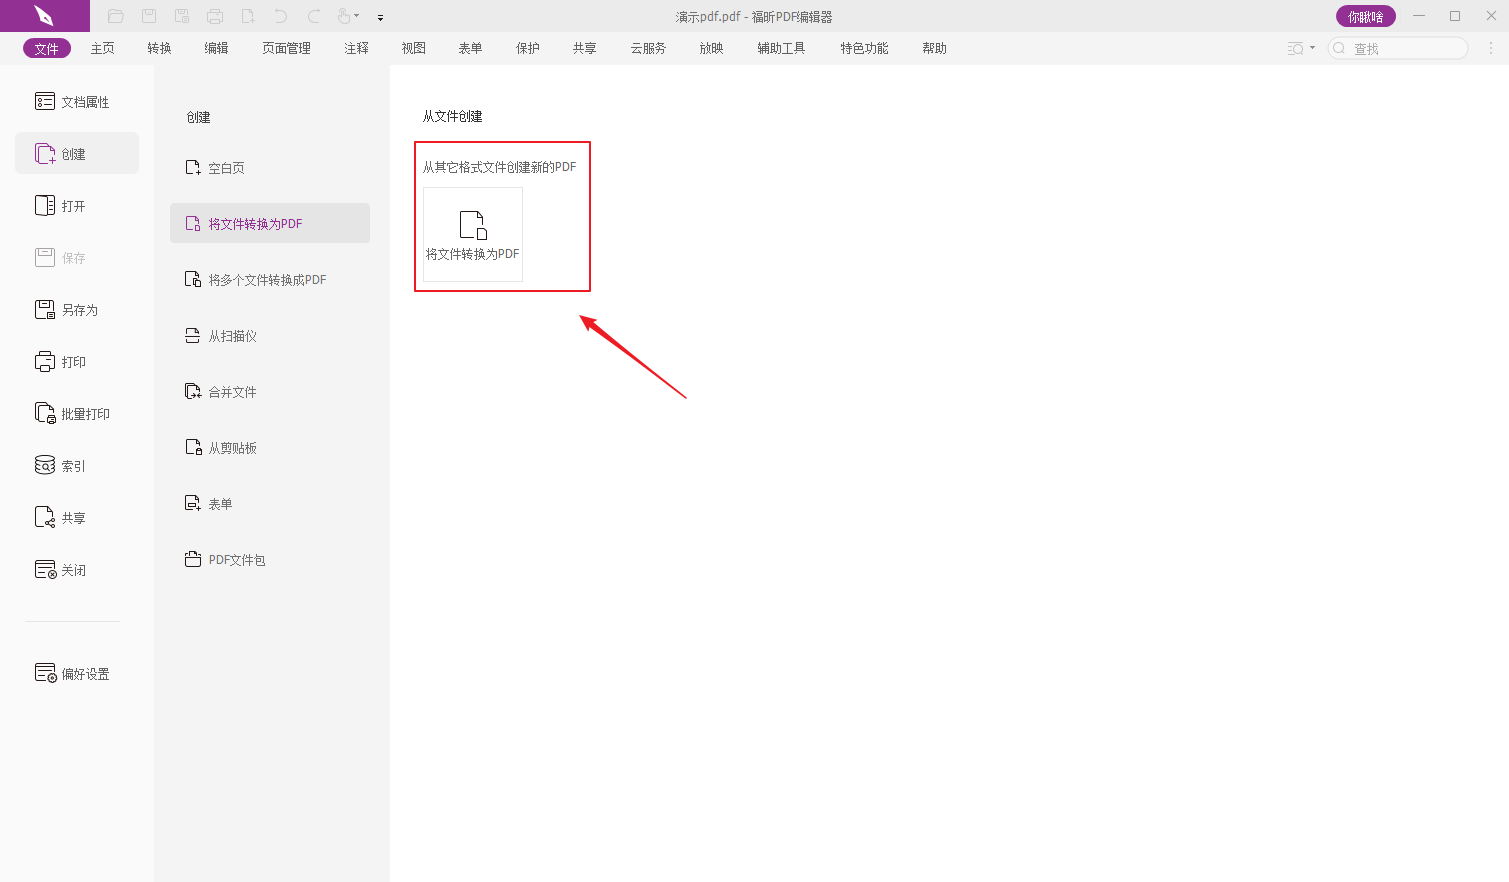
Task: Click the new blank page toolbar icon
Action: tap(248, 16)
